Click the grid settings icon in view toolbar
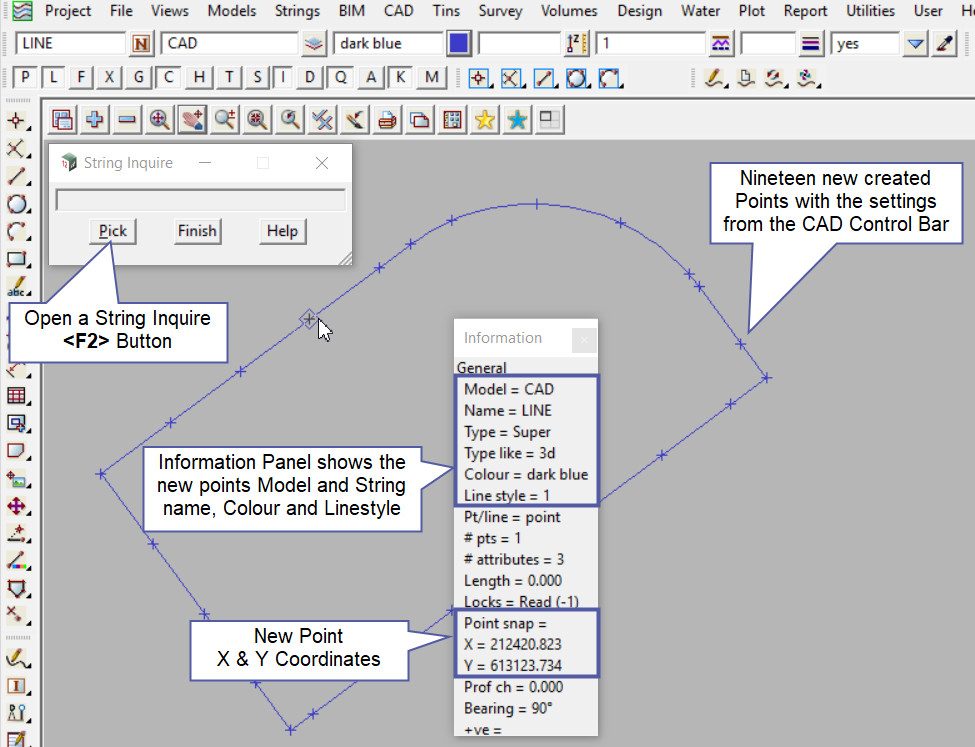Viewport: 975px width, 747px height. point(452,119)
